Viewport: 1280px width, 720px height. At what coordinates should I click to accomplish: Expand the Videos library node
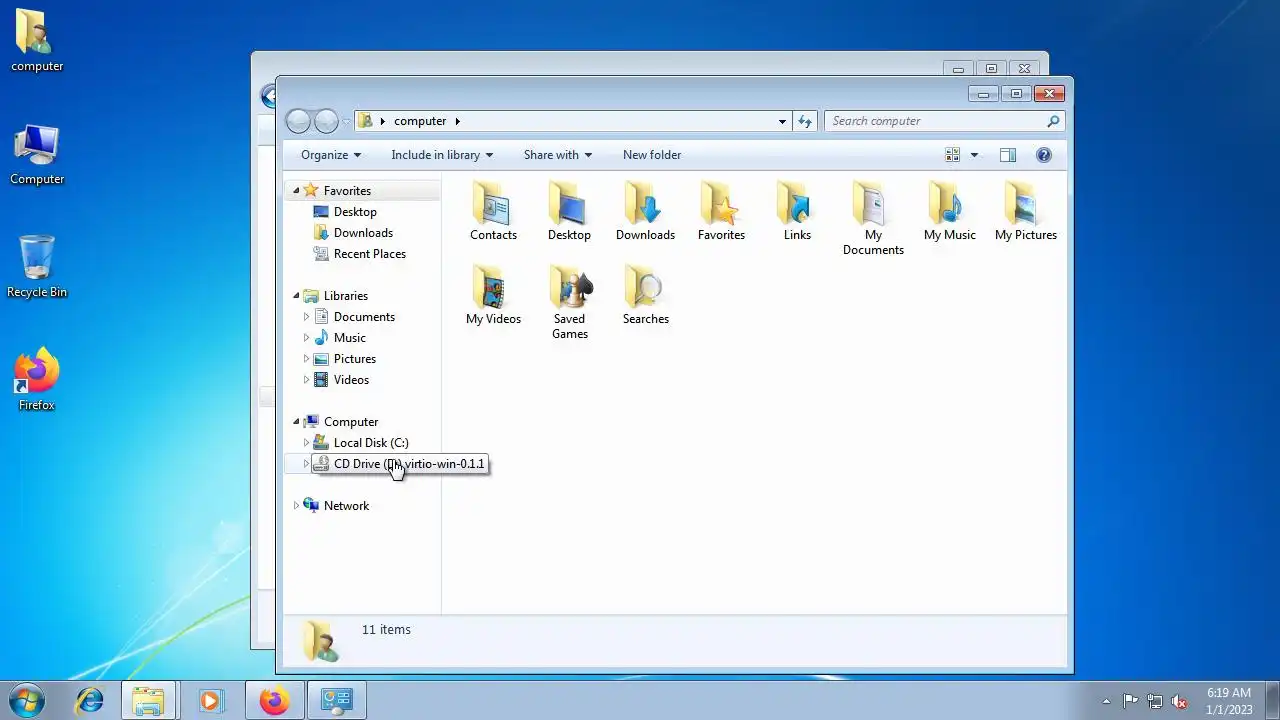pos(306,380)
